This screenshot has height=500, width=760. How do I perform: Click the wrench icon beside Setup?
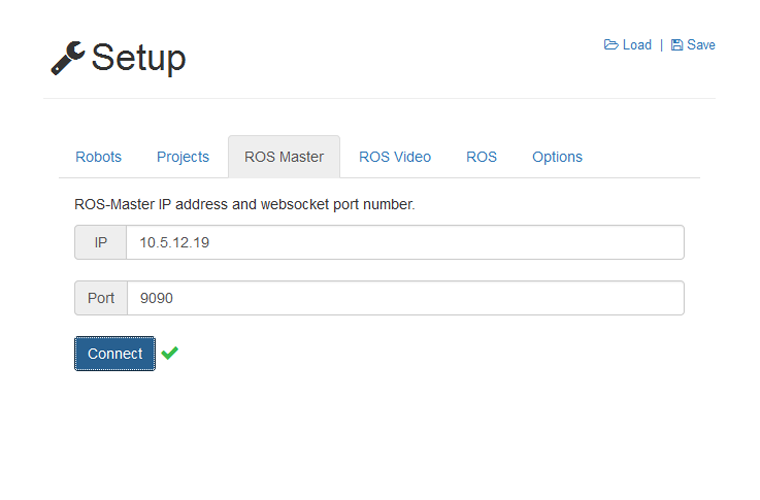pos(68,58)
